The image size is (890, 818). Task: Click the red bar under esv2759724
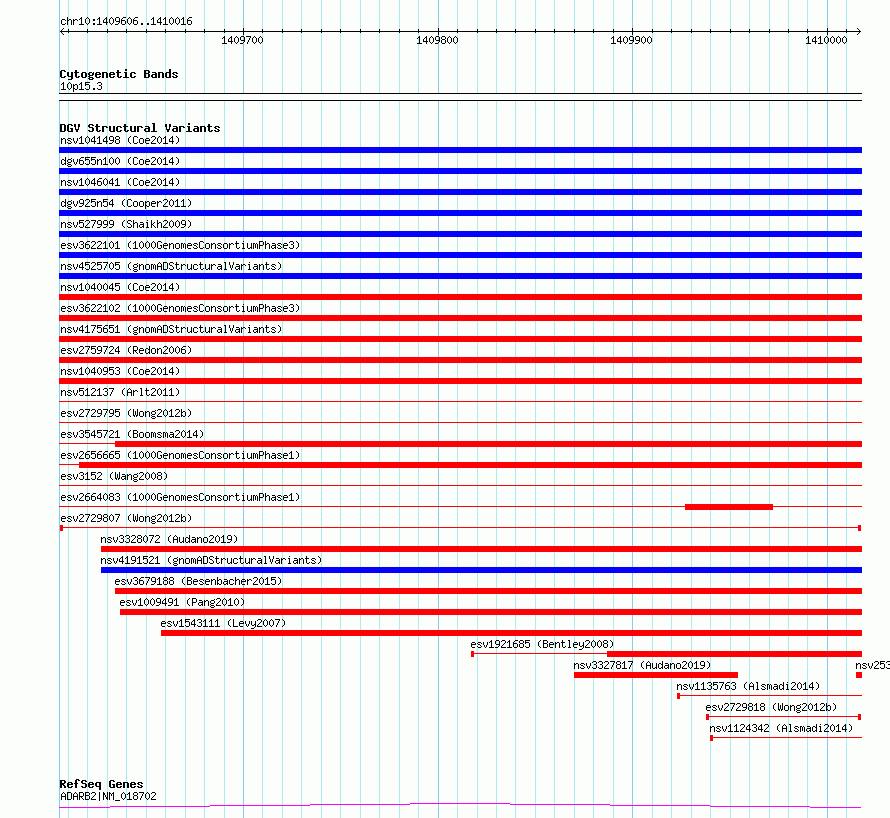click(x=460, y=360)
